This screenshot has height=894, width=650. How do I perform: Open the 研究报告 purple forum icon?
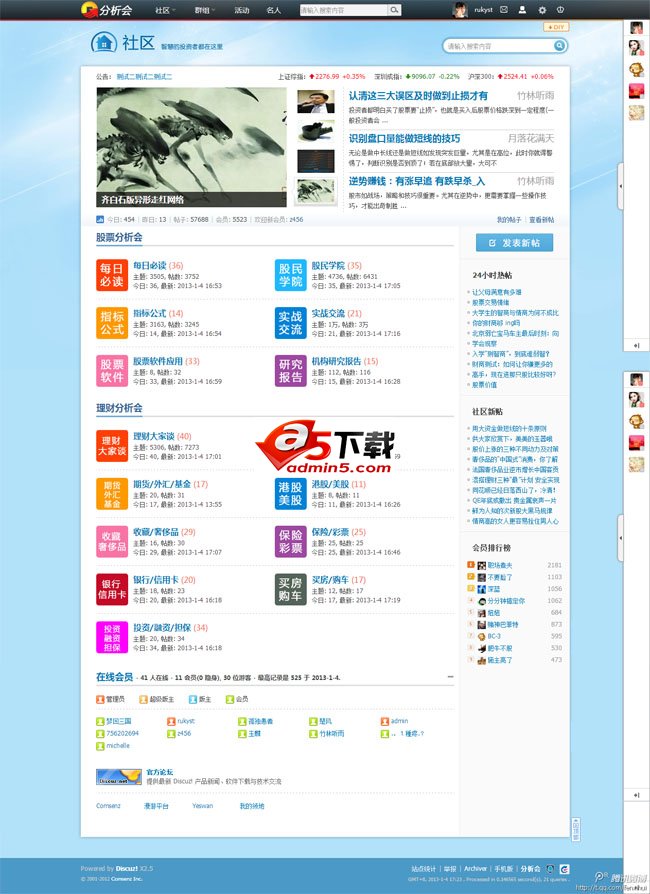pos(290,371)
